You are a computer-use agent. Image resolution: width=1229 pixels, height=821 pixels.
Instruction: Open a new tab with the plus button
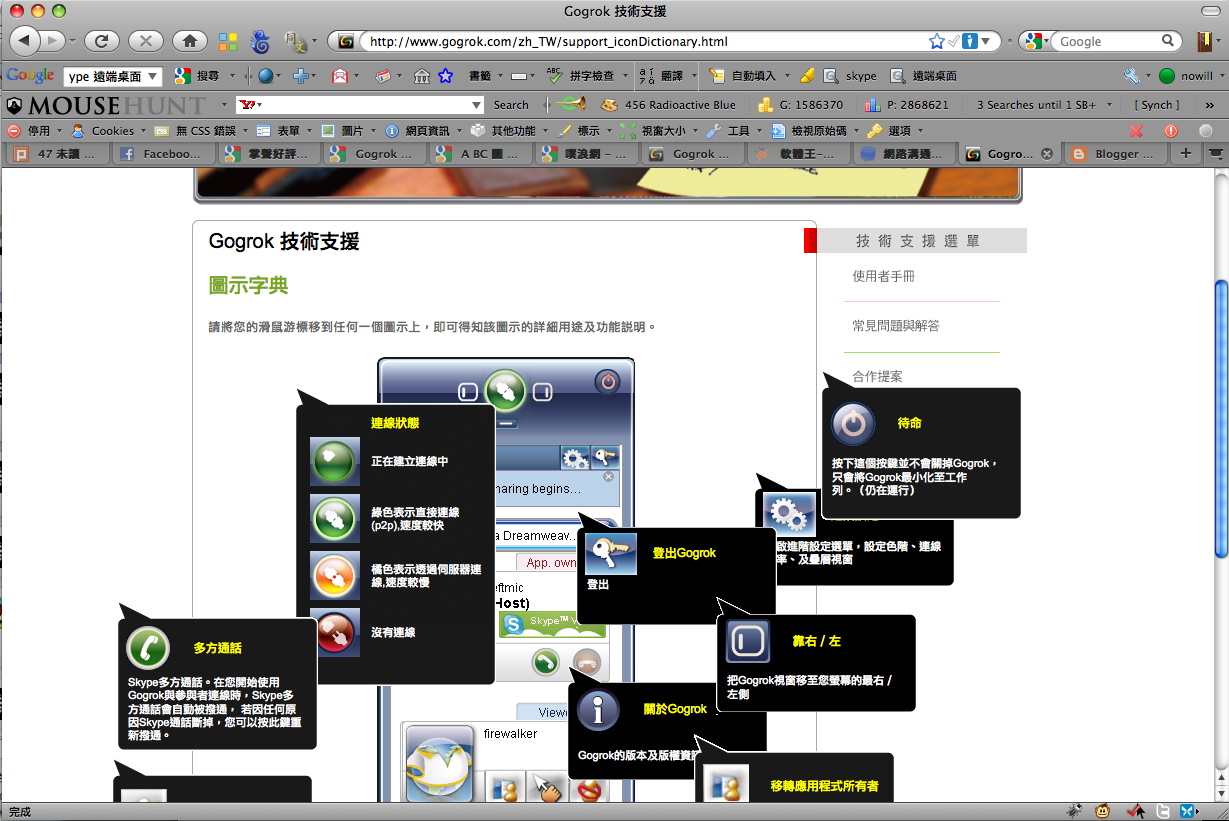tap(1186, 154)
